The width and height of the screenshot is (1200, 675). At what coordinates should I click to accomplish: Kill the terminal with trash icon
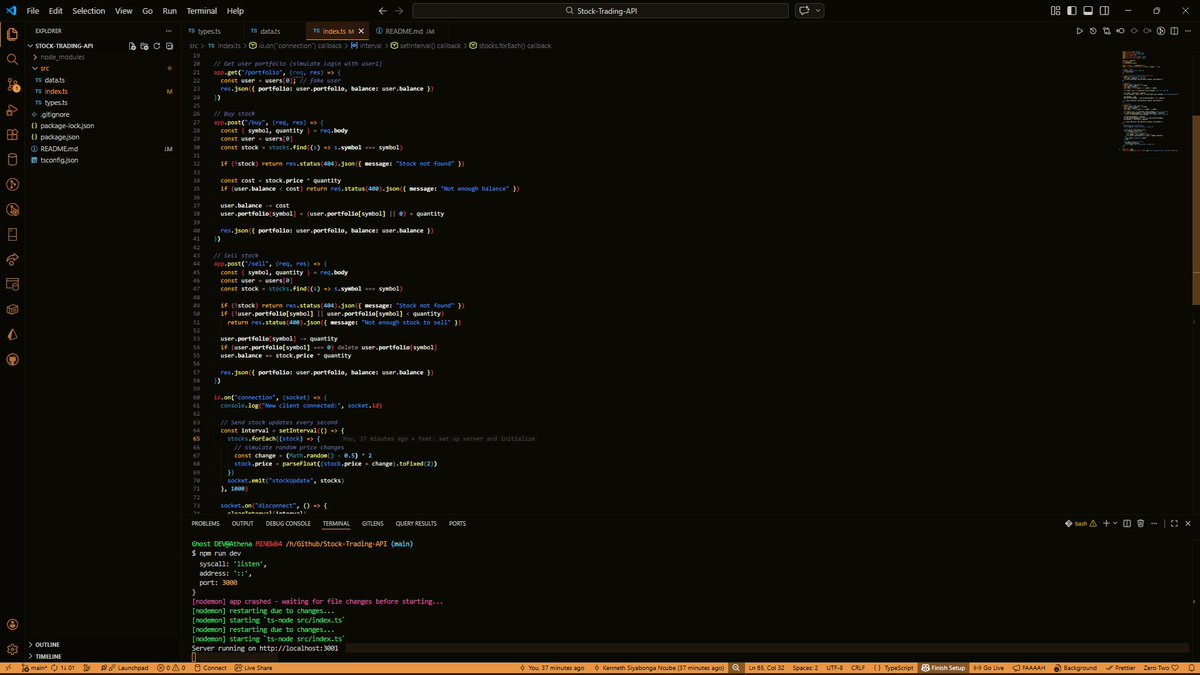click(x=1140, y=523)
